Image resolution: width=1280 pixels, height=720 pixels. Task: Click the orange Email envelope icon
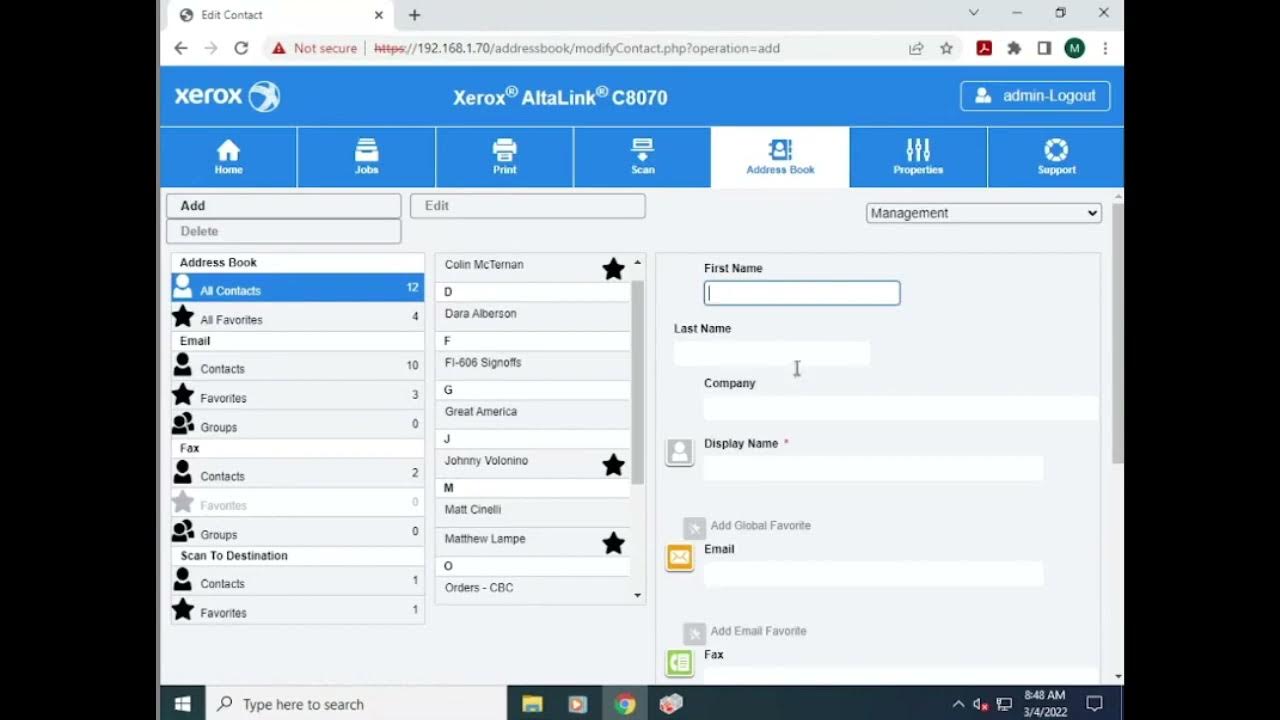pos(680,557)
